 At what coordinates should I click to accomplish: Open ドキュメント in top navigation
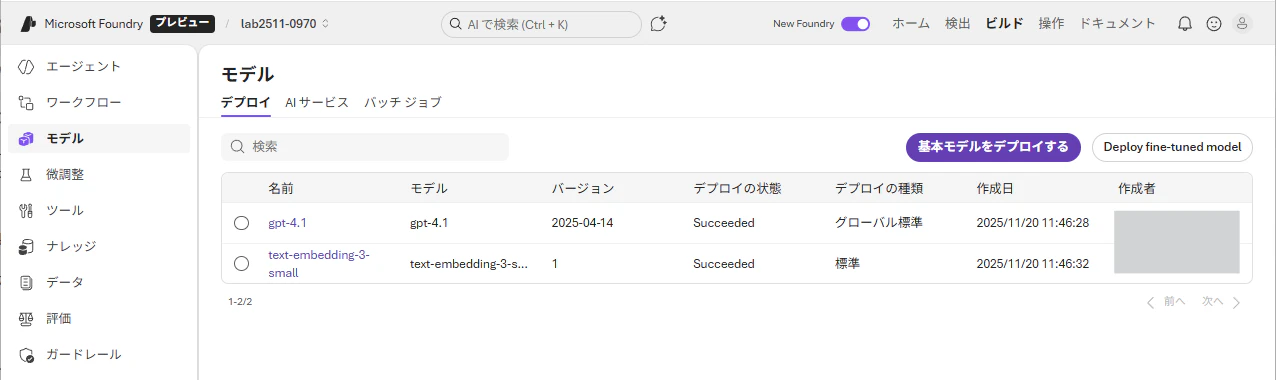pos(1117,23)
